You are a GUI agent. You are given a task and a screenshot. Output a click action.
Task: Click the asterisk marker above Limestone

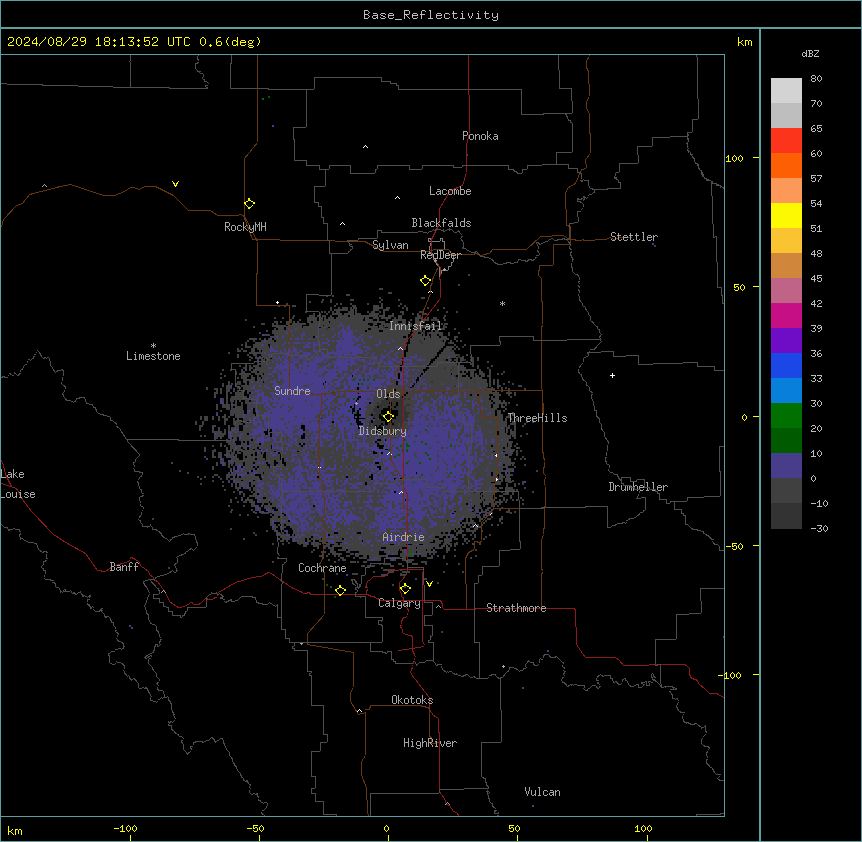coord(153,346)
